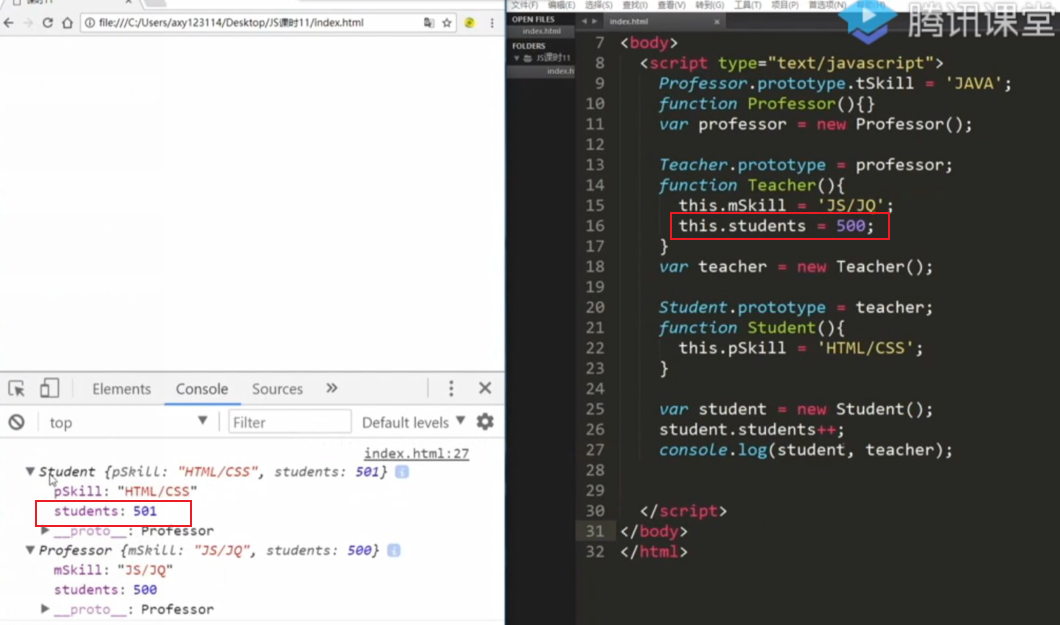The width and height of the screenshot is (1060, 625).
Task: Click the info badge next to the Professor object
Action: click(x=394, y=550)
